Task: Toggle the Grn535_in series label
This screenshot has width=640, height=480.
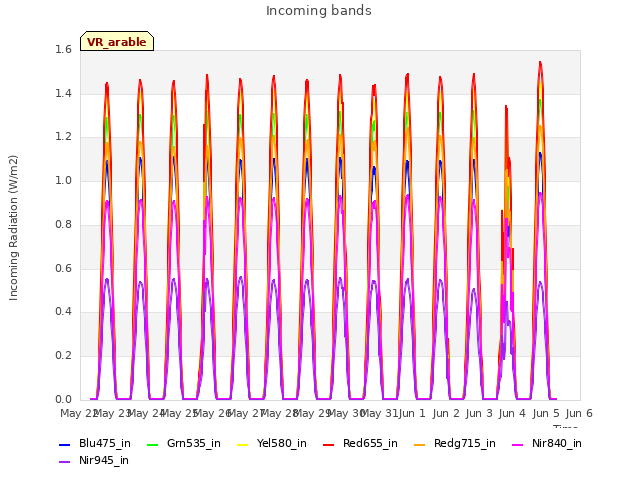Action: click(194, 444)
